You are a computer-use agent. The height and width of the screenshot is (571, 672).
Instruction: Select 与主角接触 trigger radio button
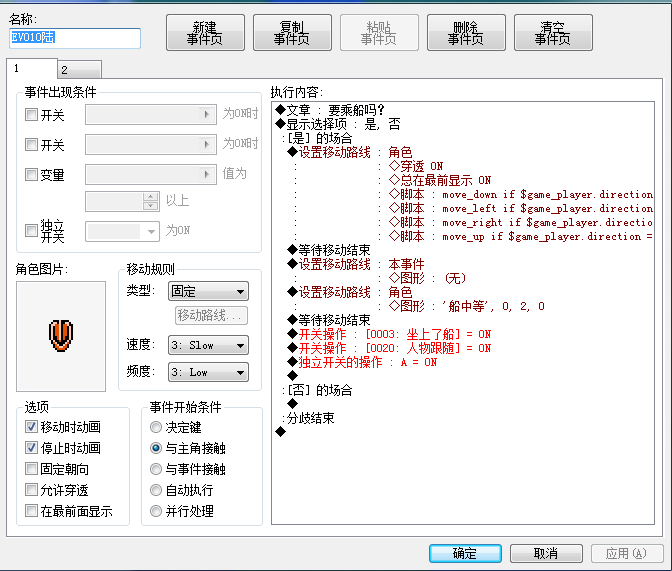coord(156,448)
